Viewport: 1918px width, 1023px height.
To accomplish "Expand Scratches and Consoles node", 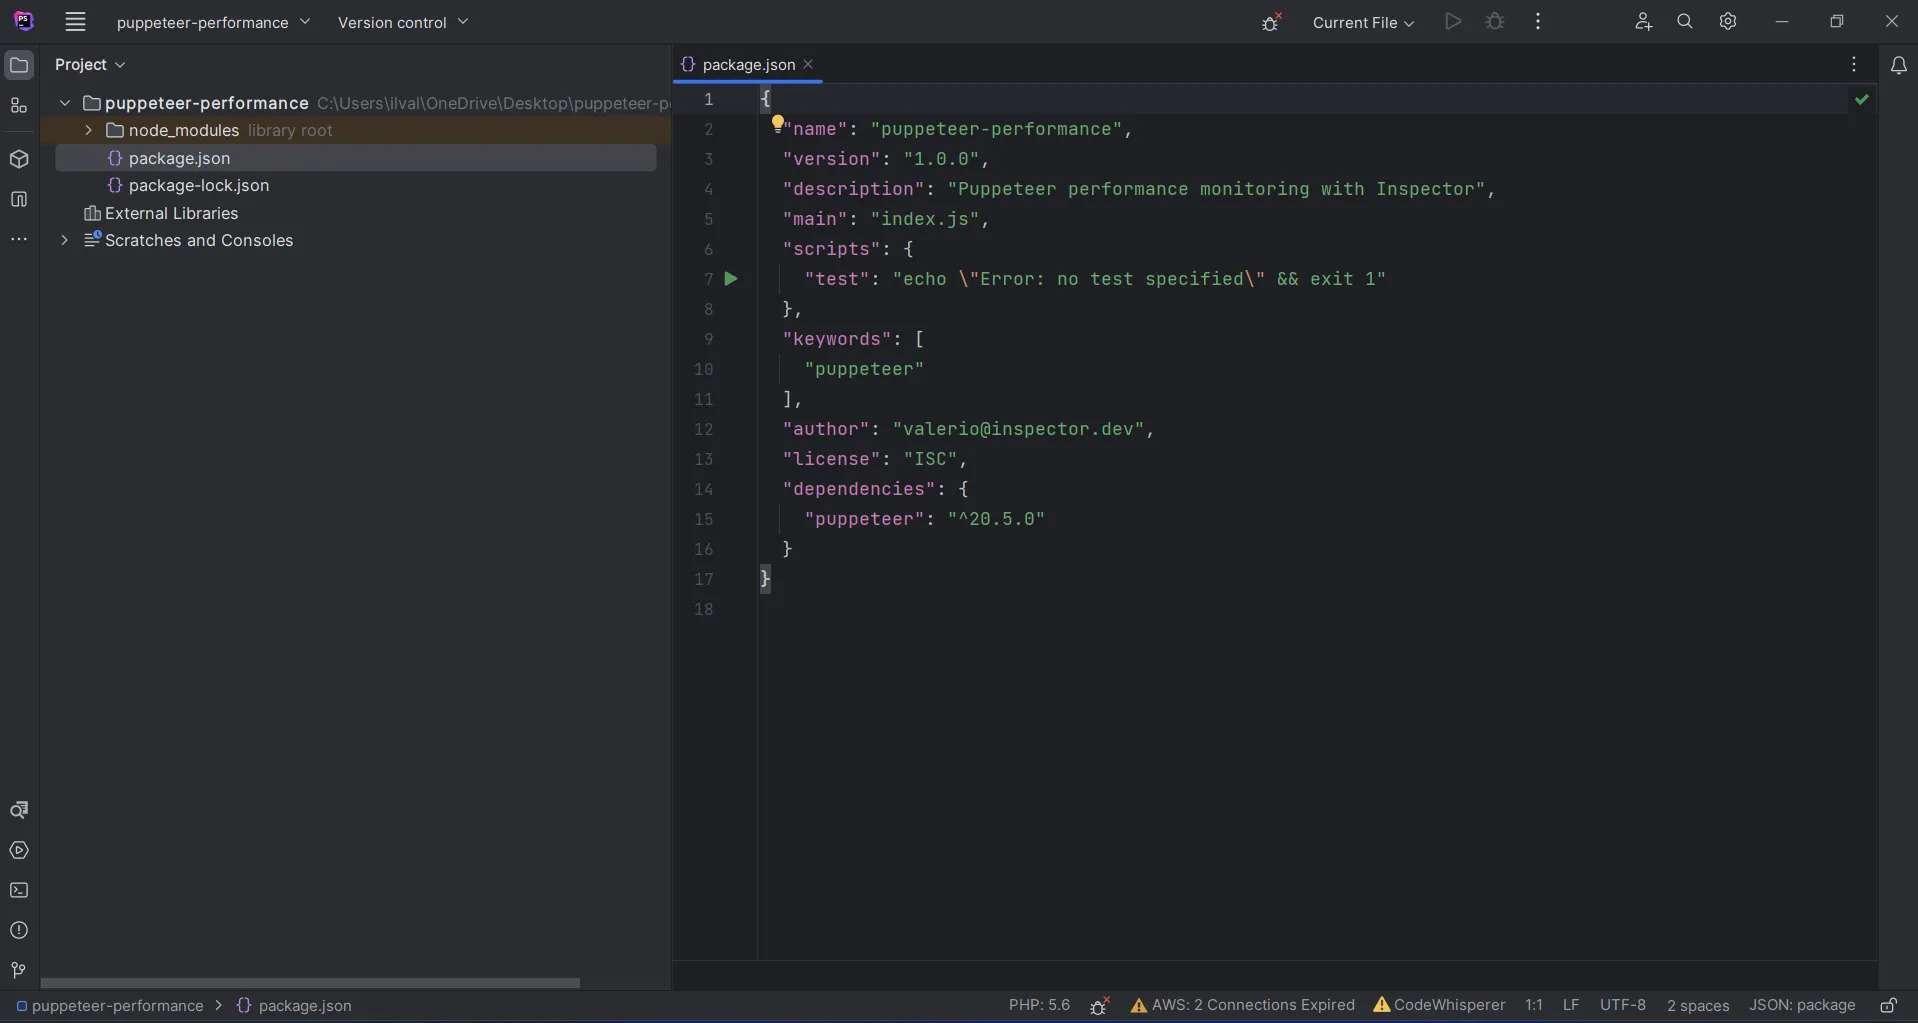I will click(x=64, y=241).
